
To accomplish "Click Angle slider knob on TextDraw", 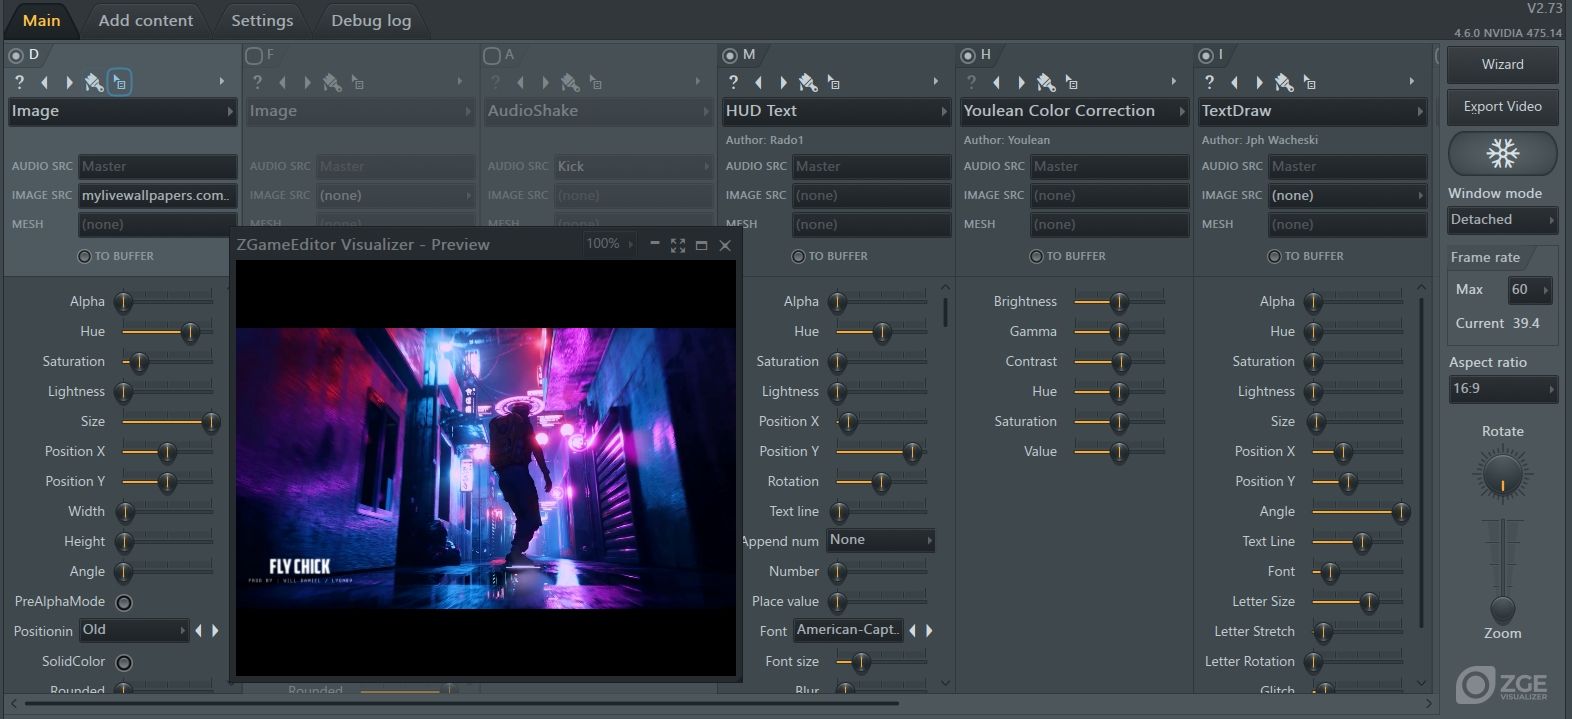I will pyautogui.click(x=1400, y=512).
